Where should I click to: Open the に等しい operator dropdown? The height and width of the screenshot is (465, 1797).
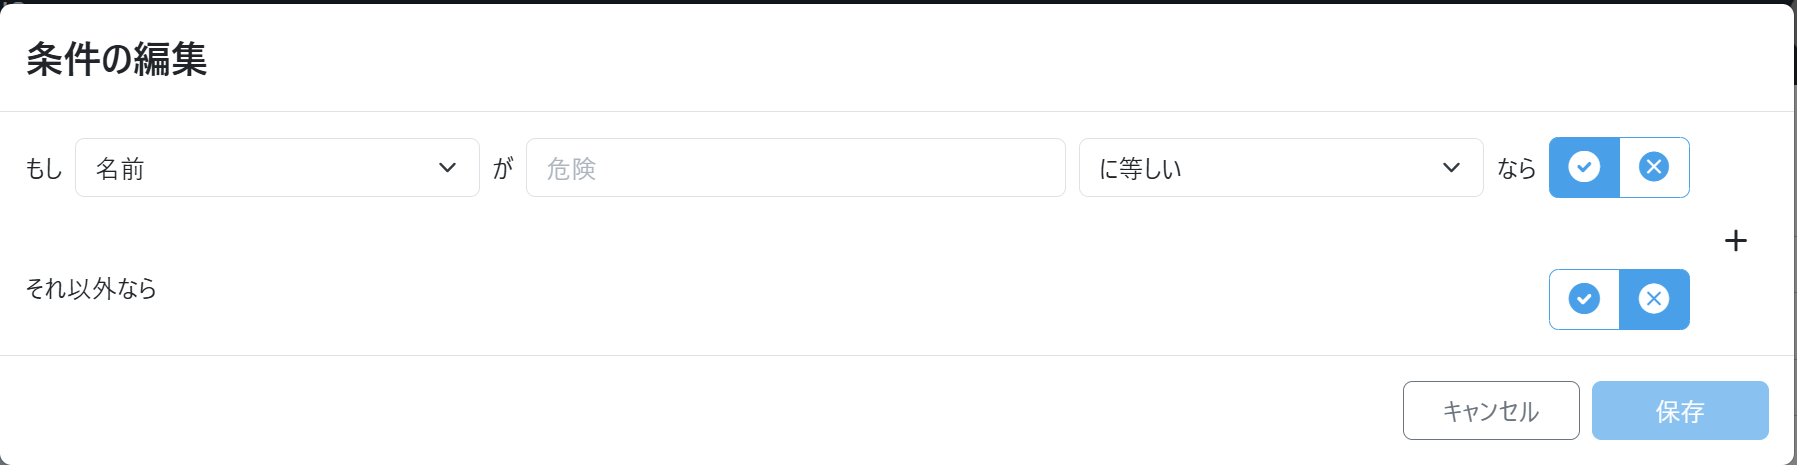1280,168
